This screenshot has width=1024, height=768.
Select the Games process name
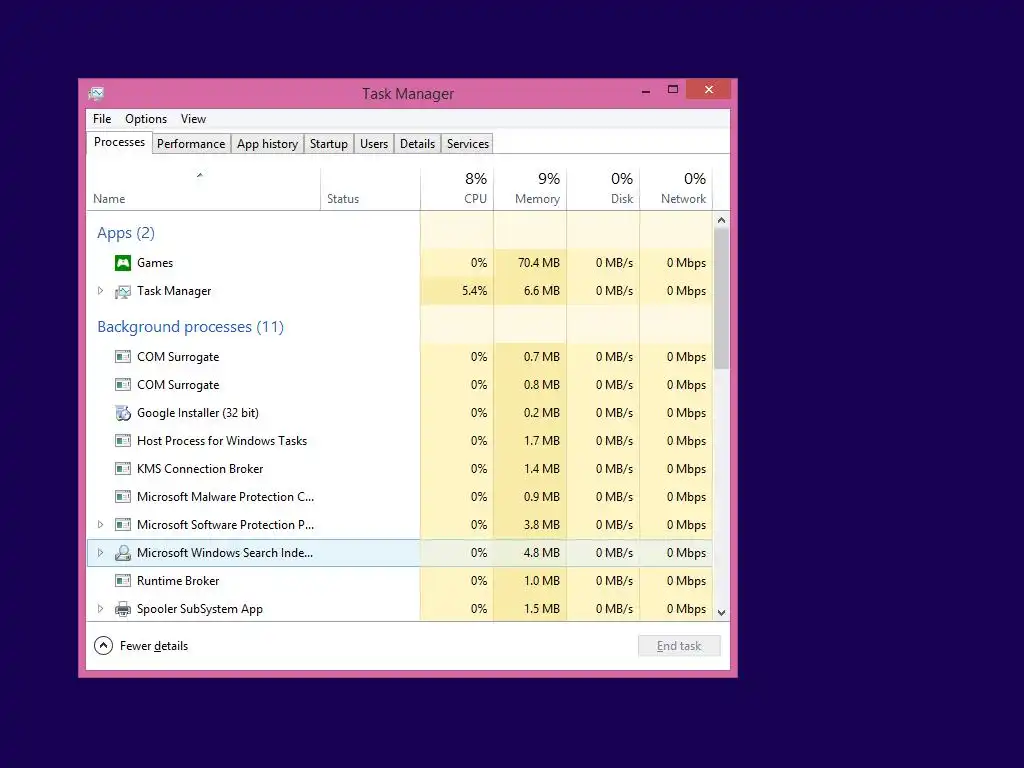tap(155, 263)
